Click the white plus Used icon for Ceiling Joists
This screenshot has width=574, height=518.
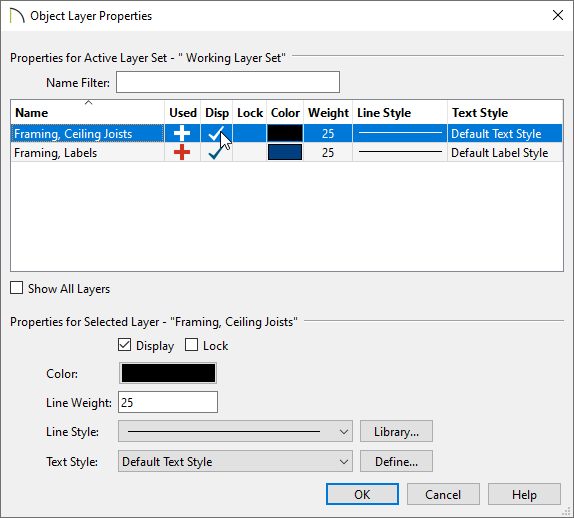pyautogui.click(x=182, y=133)
